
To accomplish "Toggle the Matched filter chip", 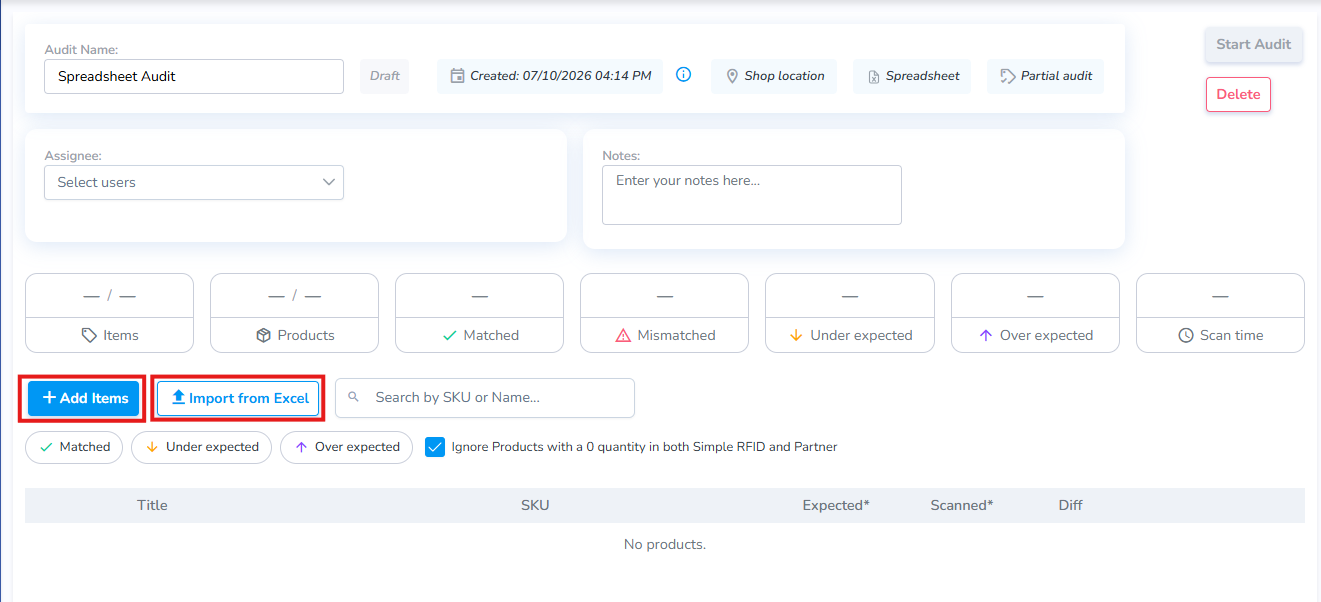I will tap(74, 447).
